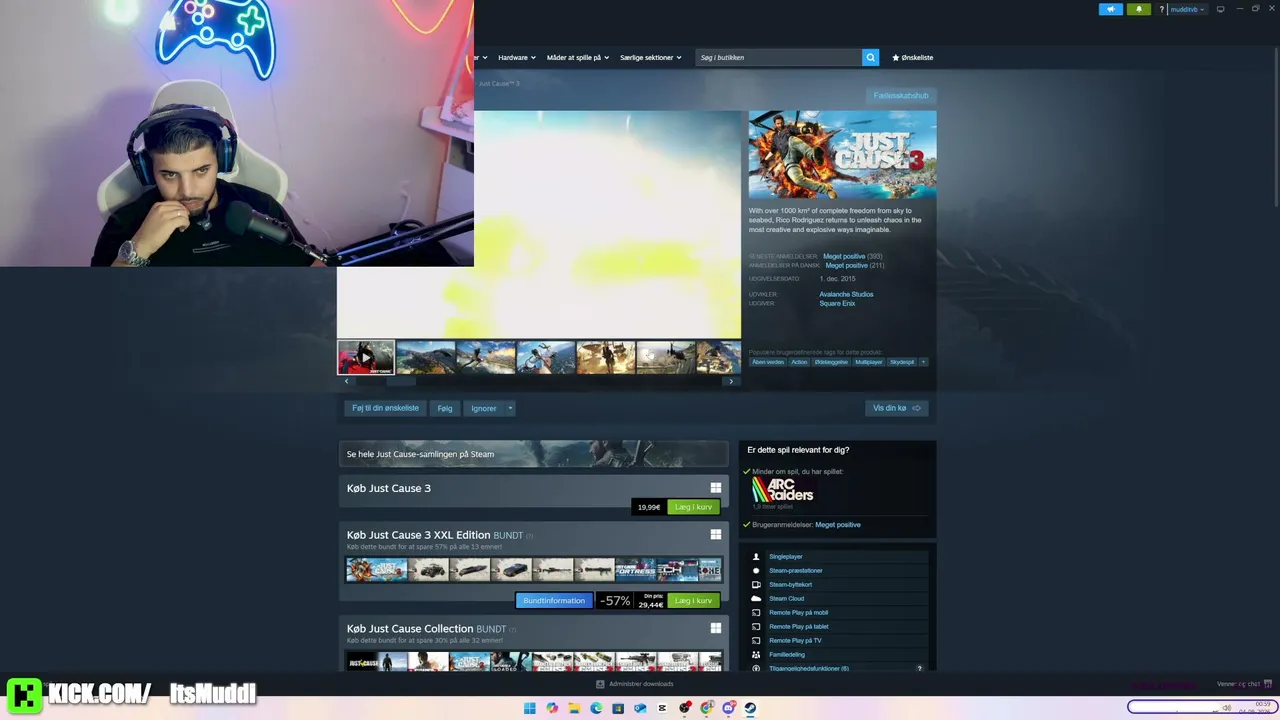Click the thumbnail strip scrollbar handle
The height and width of the screenshot is (720, 1280).
tap(400, 381)
